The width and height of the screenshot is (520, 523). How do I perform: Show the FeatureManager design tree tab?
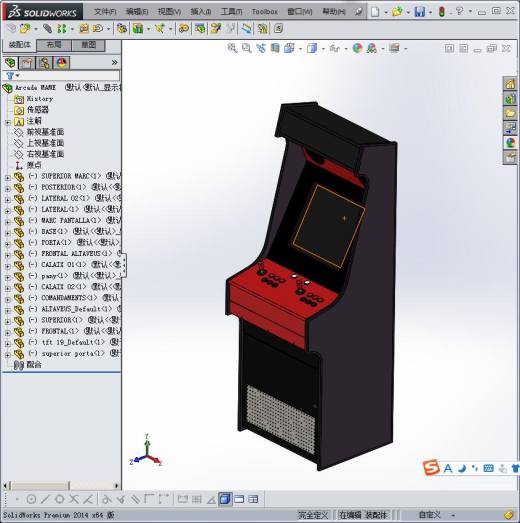click(x=10, y=63)
